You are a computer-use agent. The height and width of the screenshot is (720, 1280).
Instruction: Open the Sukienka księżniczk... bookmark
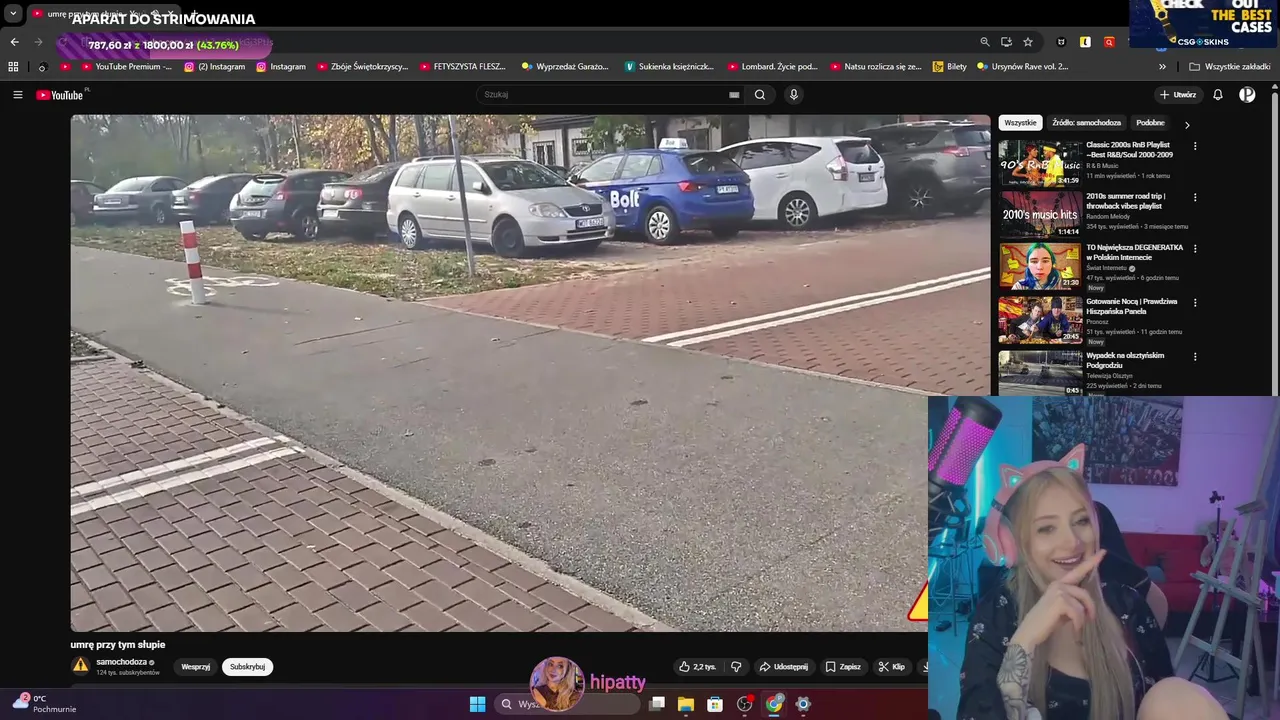point(669,67)
